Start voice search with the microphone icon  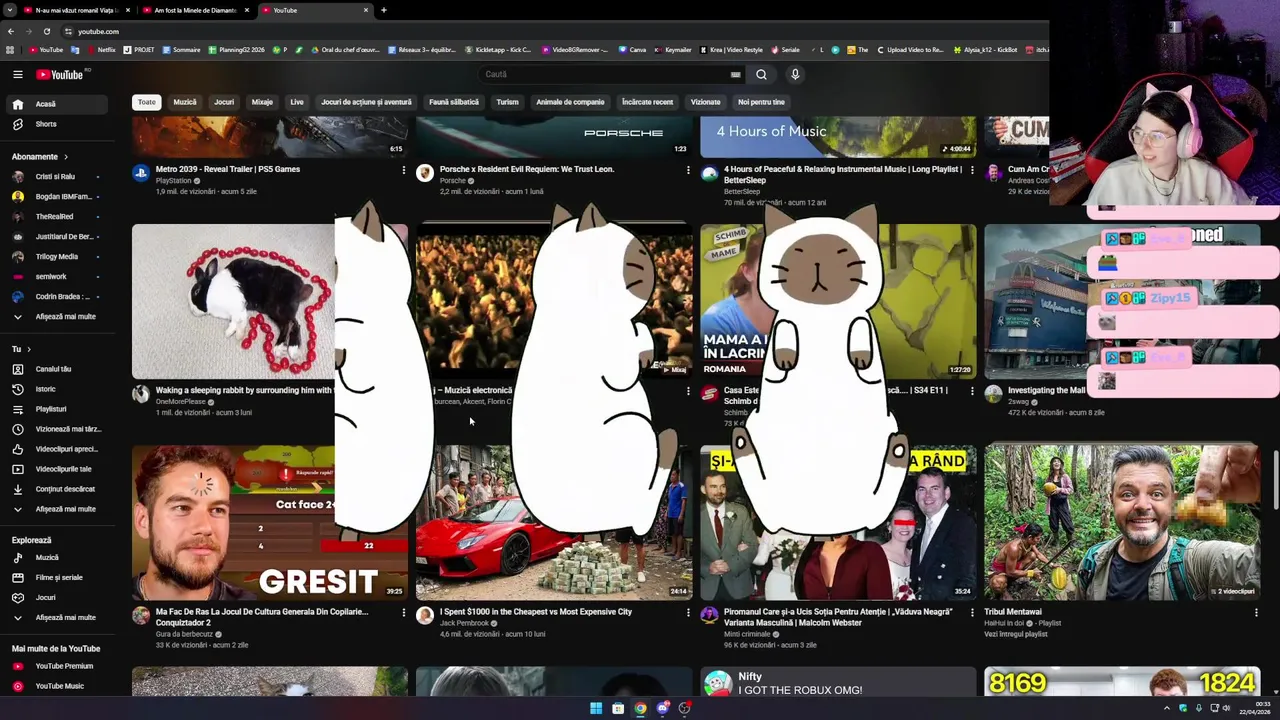coord(795,74)
